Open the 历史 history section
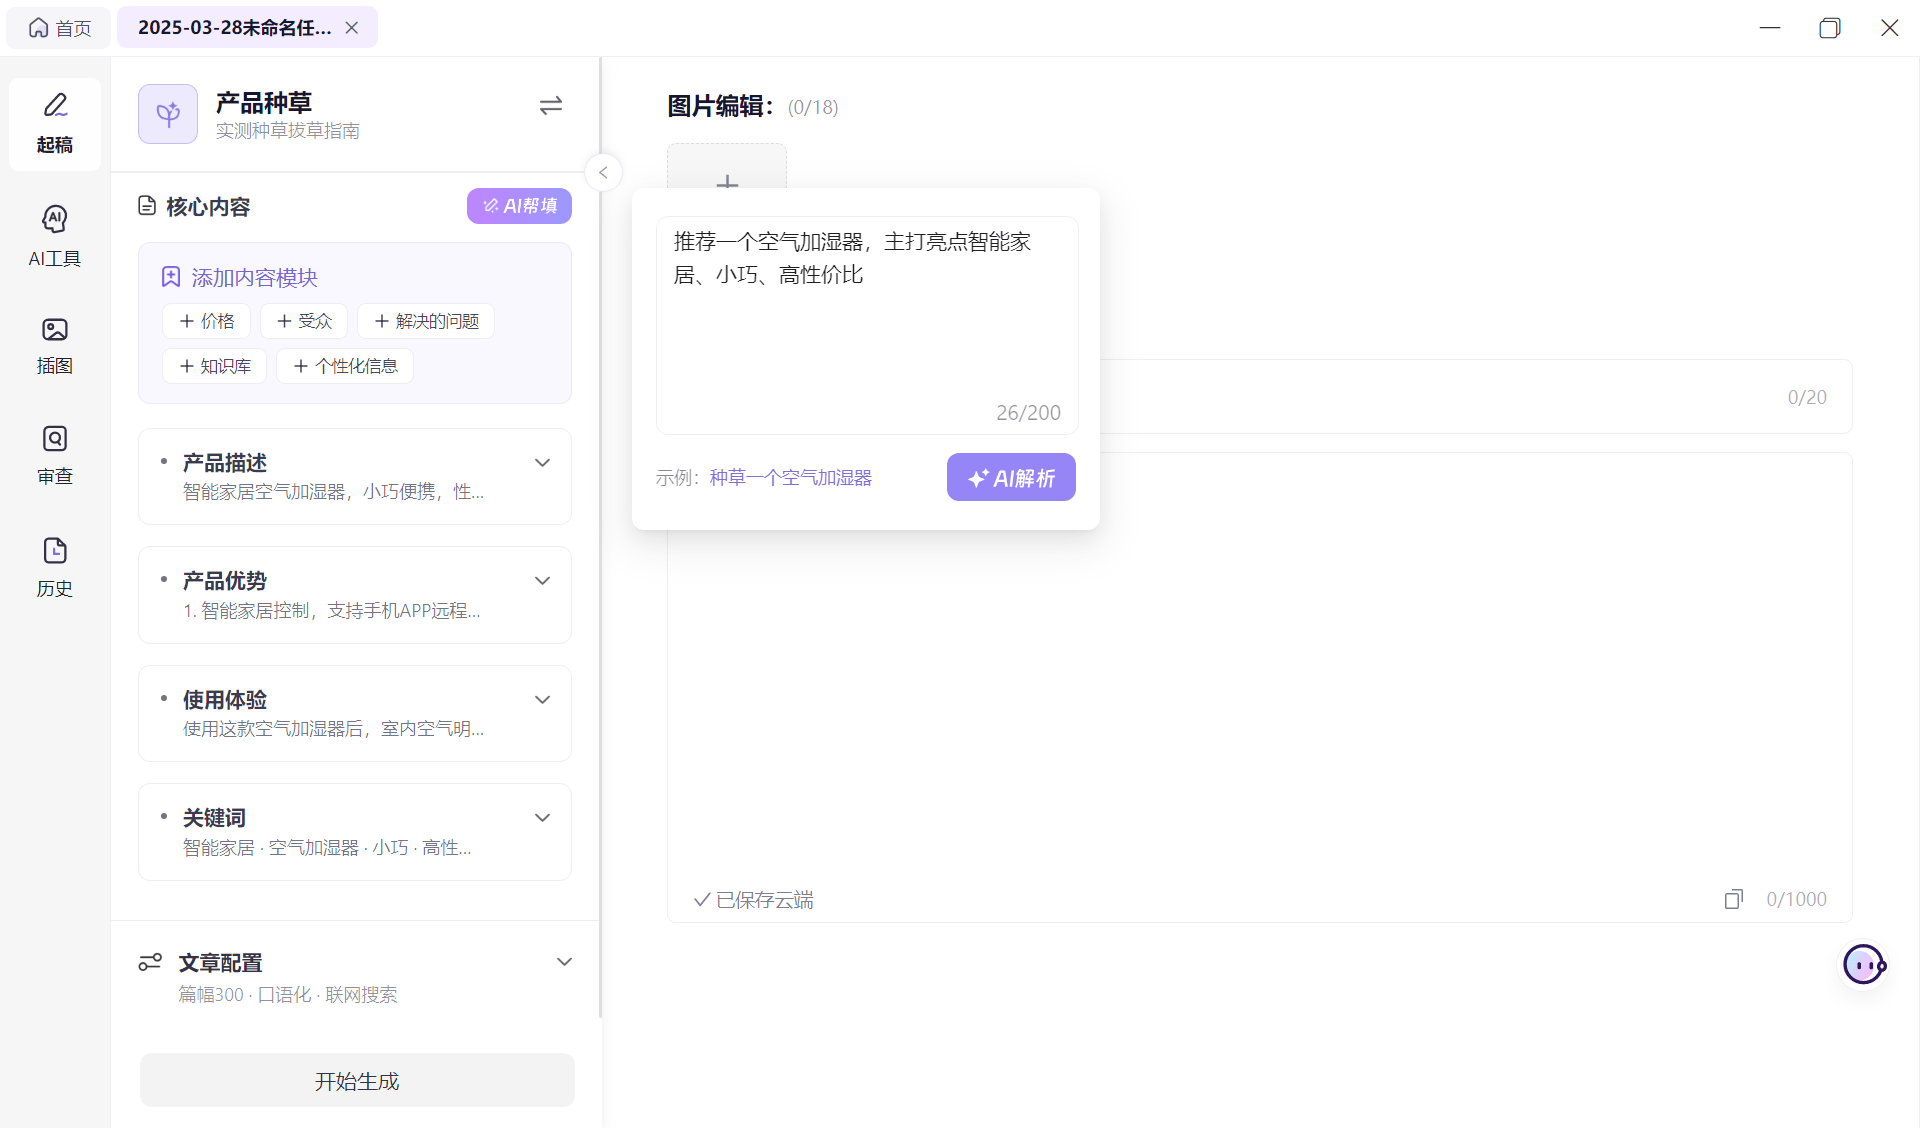This screenshot has width=1920, height=1128. click(55, 567)
